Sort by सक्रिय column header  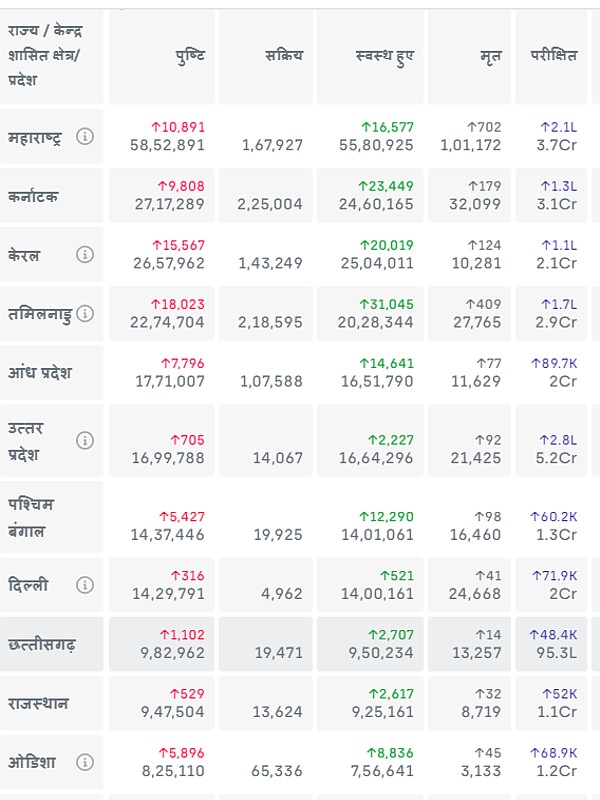[x=284, y=56]
